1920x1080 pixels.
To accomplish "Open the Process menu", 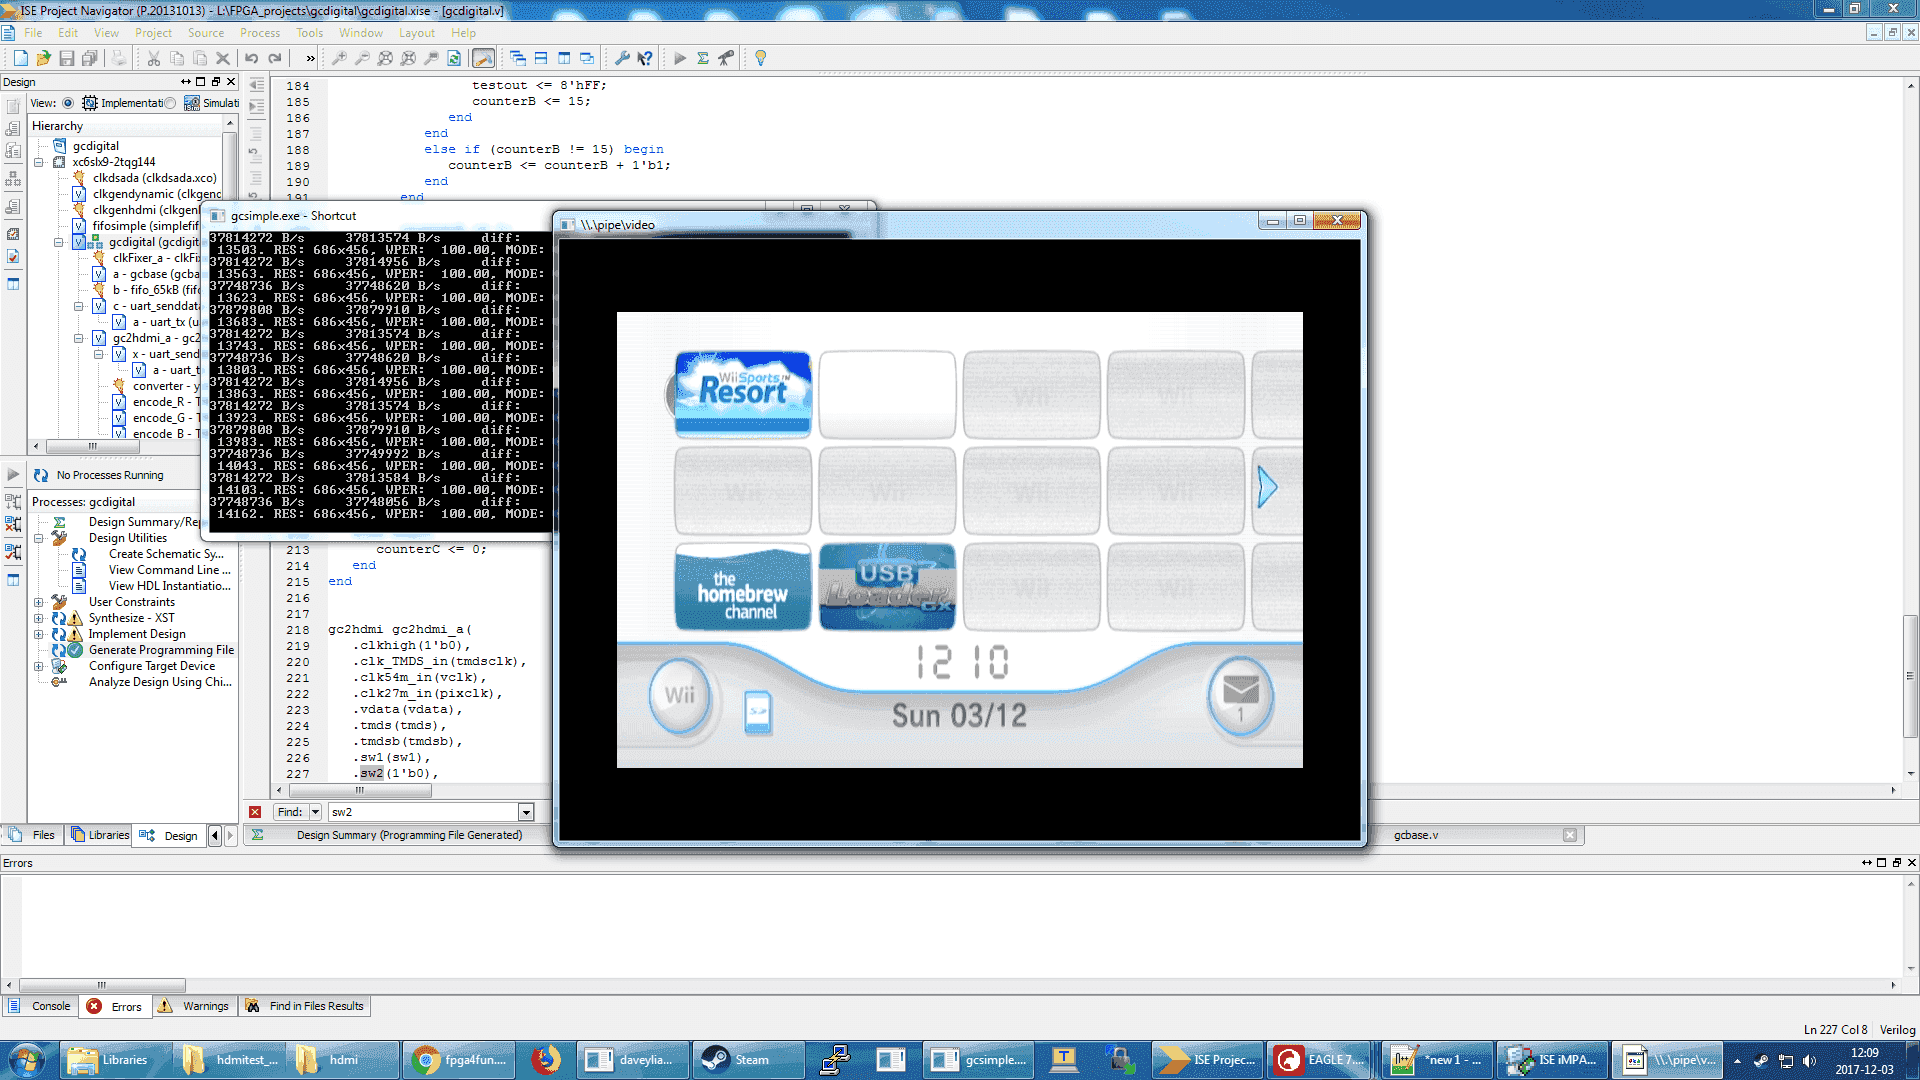I will point(260,33).
